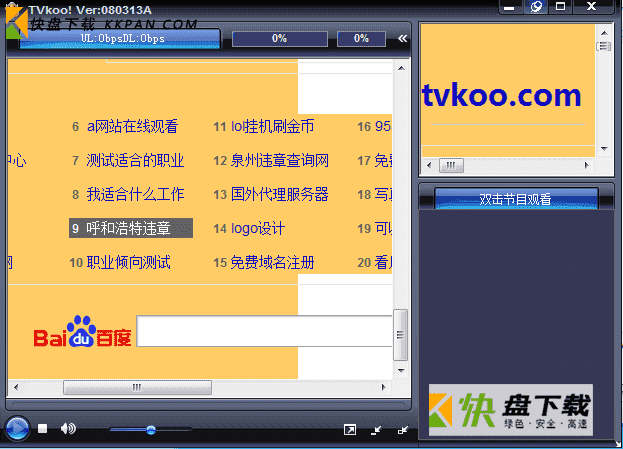Stop playback with the square stop button
The image size is (623, 449).
click(x=43, y=428)
